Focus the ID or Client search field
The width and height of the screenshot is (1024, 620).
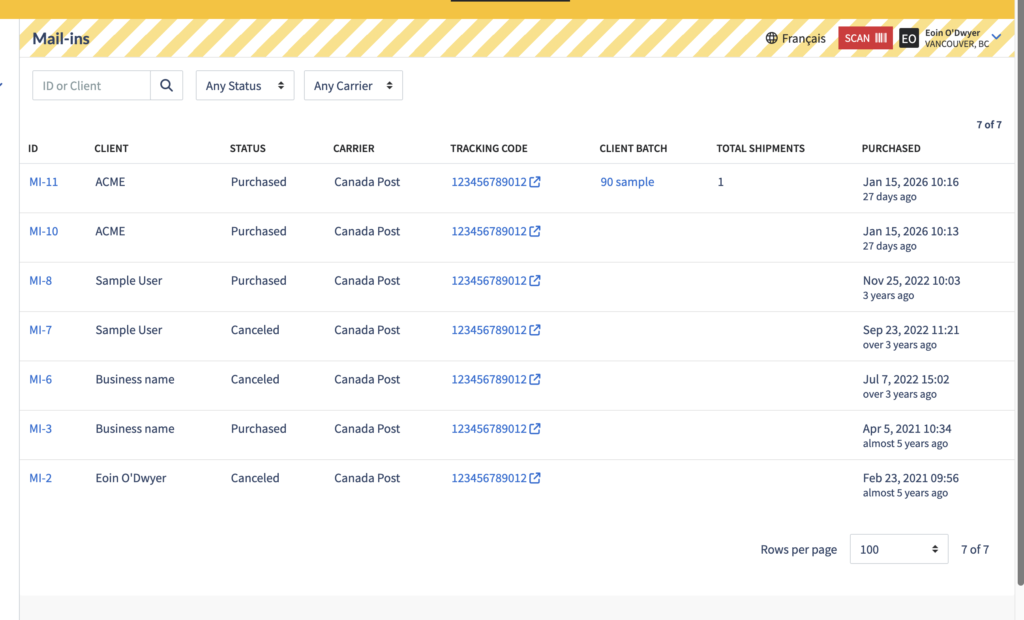[x=92, y=86]
